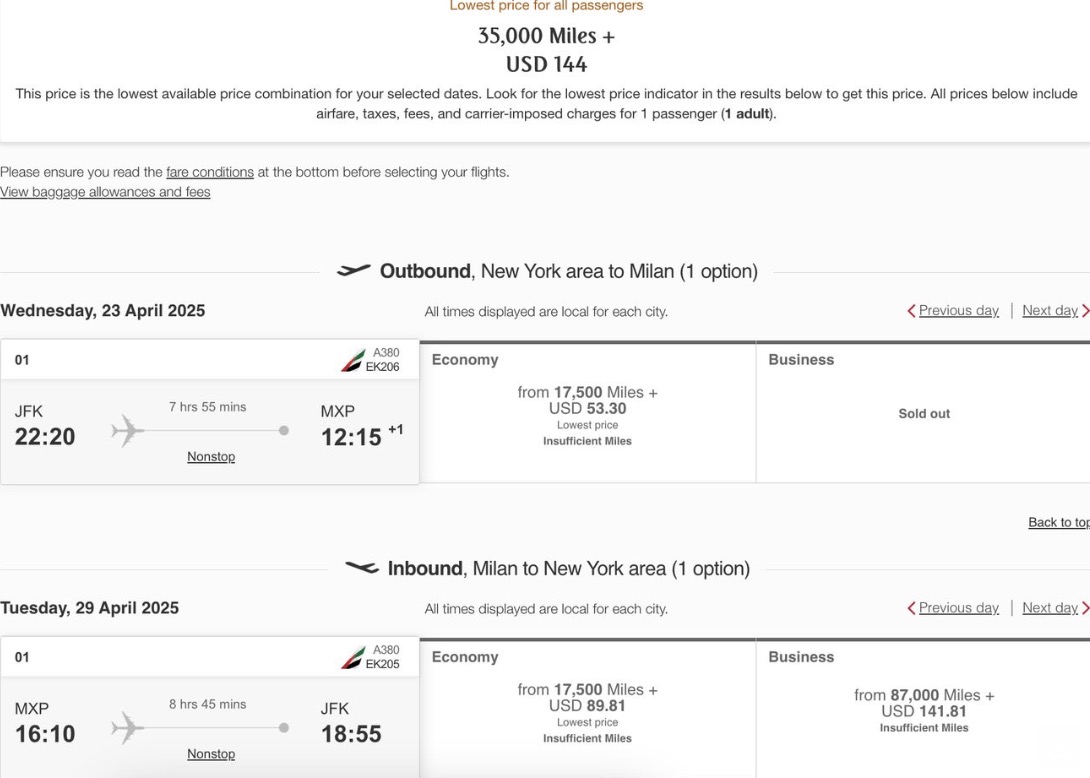Click Nonstop on the outbound JFK flight
The height and width of the screenshot is (778, 1090).
pos(210,456)
